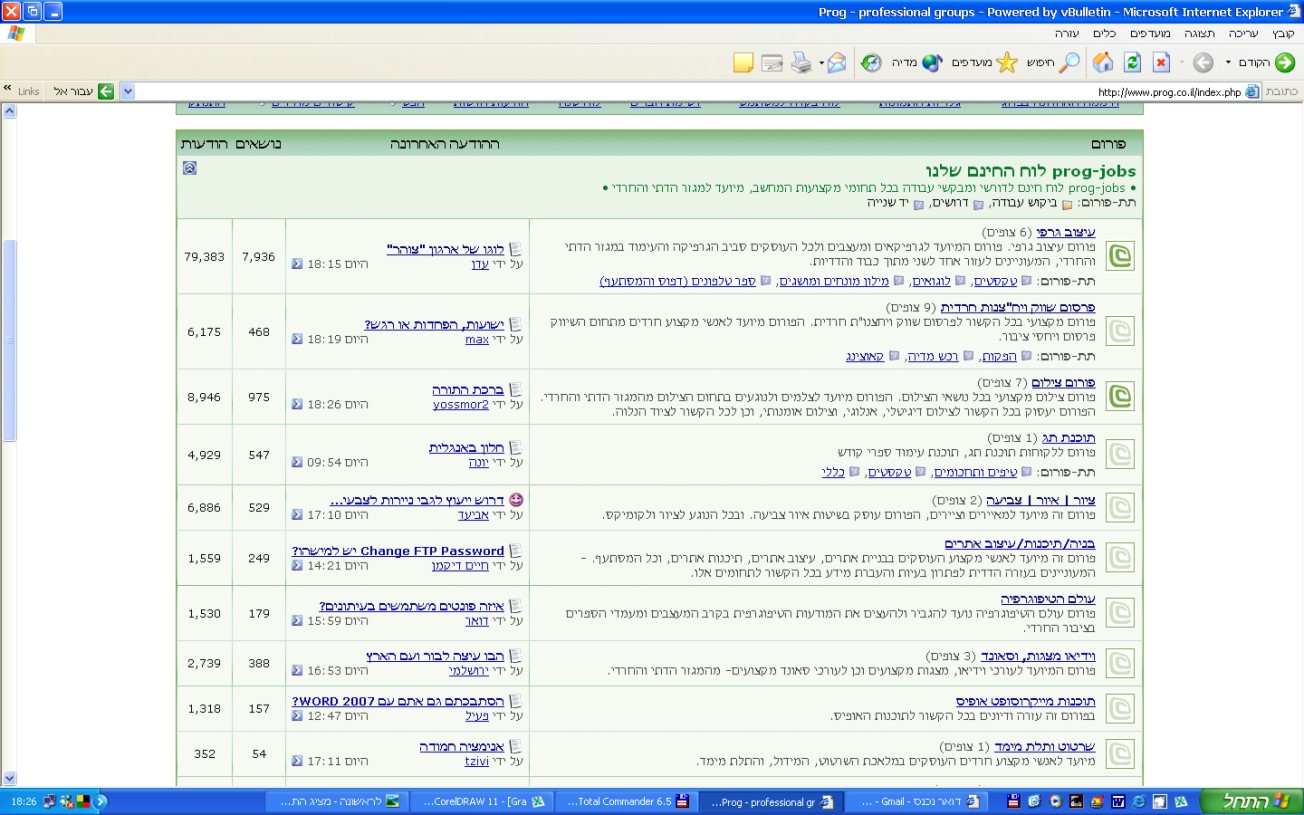Go back with the green Back arrow
The width and height of the screenshot is (1304, 815).
tap(1284, 63)
